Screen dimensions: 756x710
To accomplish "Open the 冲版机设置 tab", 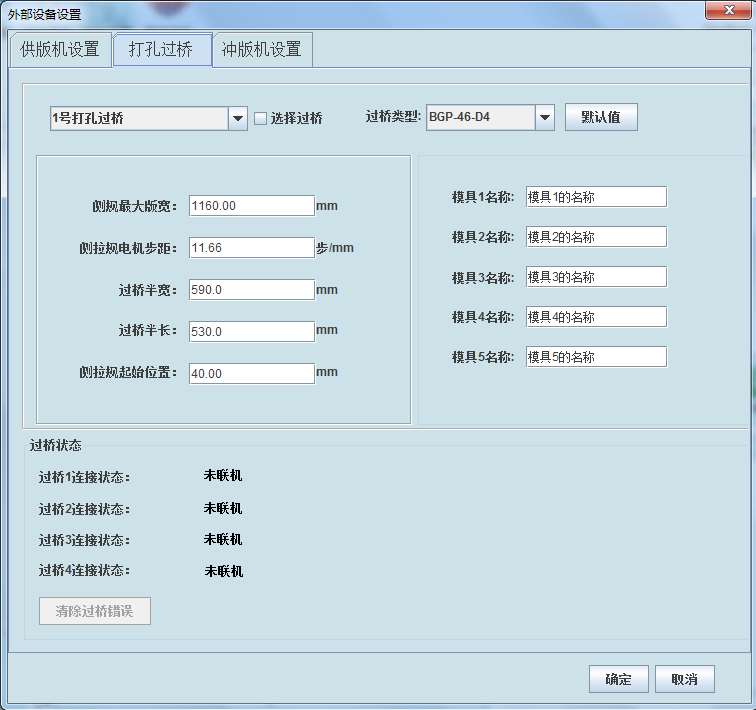I will 262,49.
